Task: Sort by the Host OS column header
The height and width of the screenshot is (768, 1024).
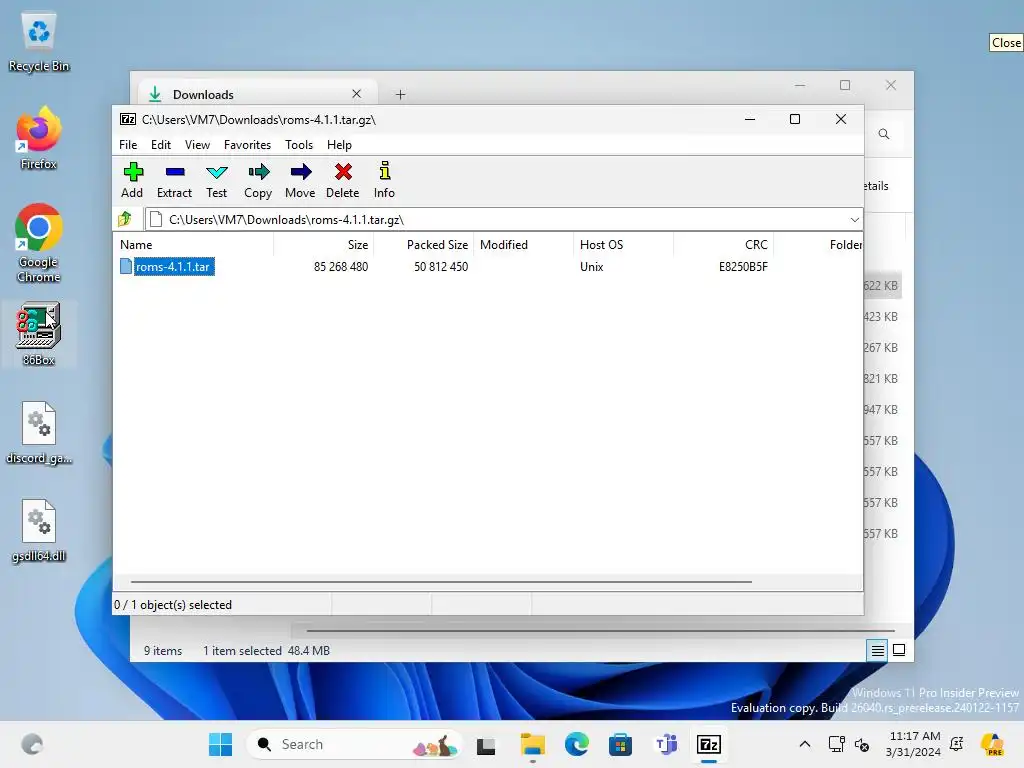Action: [x=623, y=245]
